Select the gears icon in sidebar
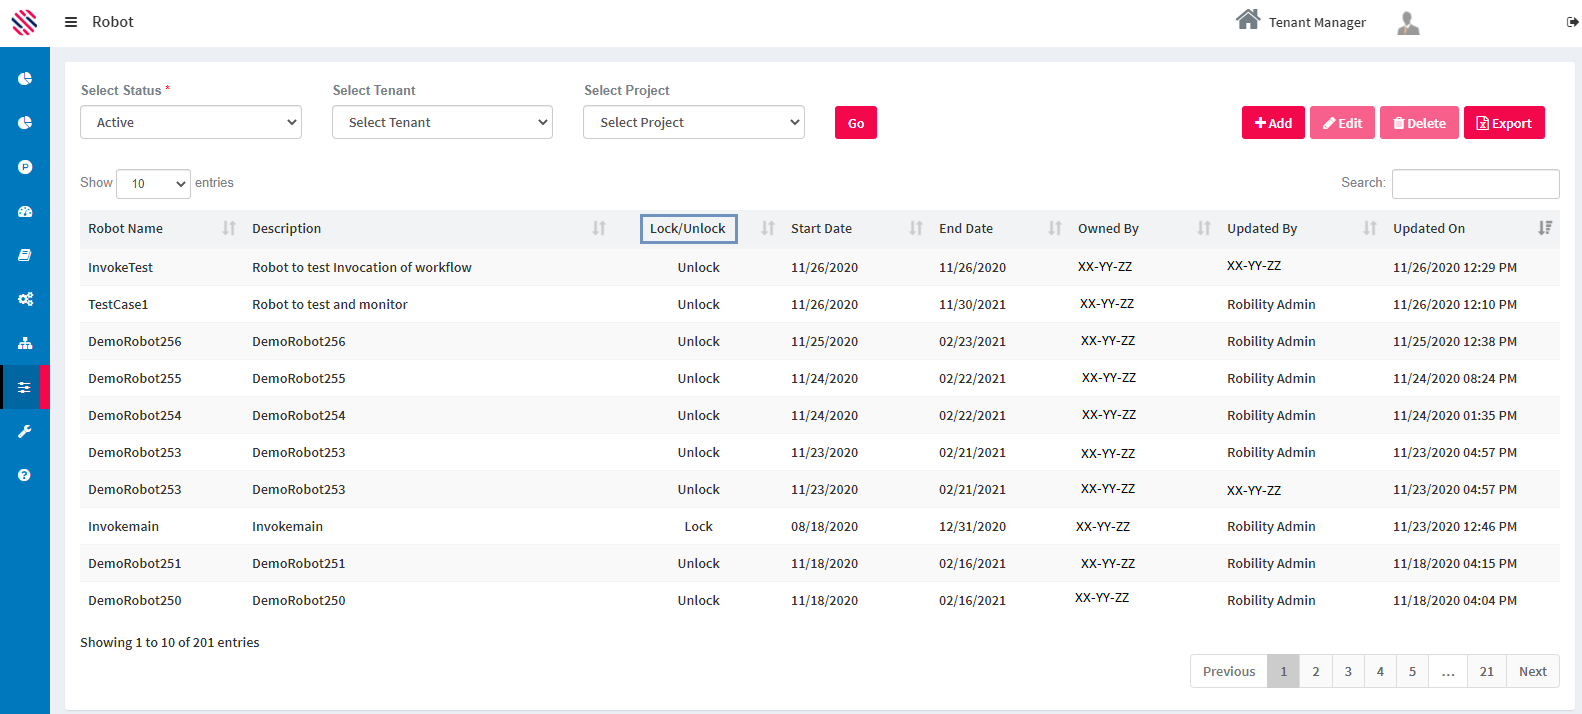 coord(25,299)
